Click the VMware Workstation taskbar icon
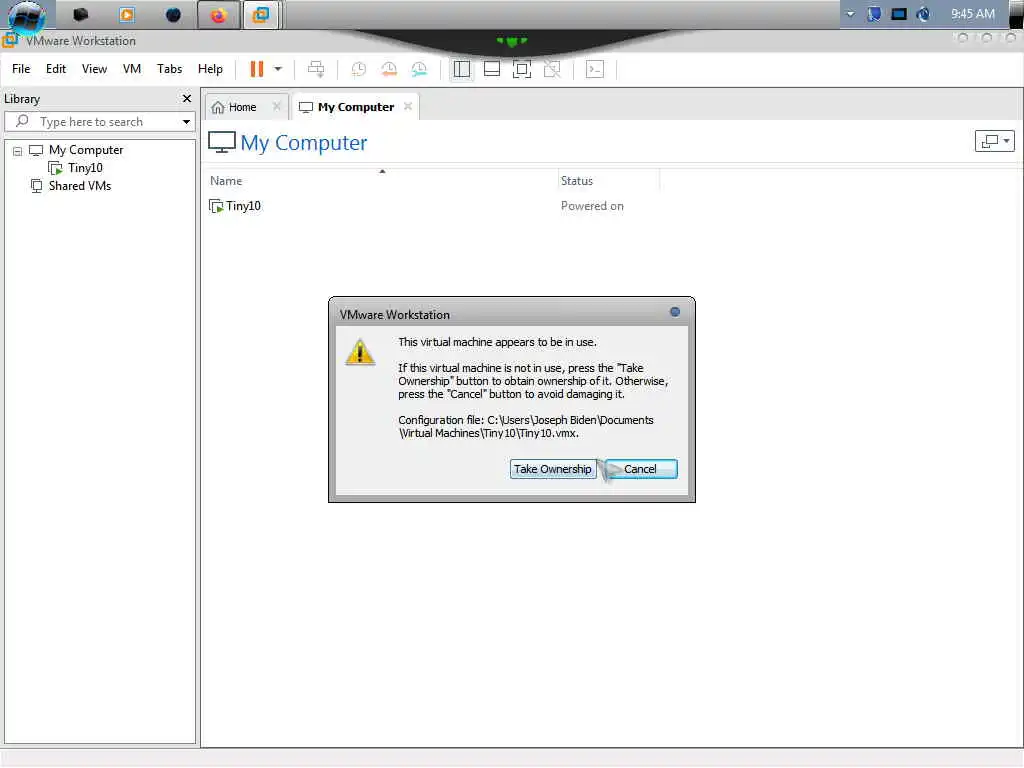The width and height of the screenshot is (1024, 768). point(261,15)
